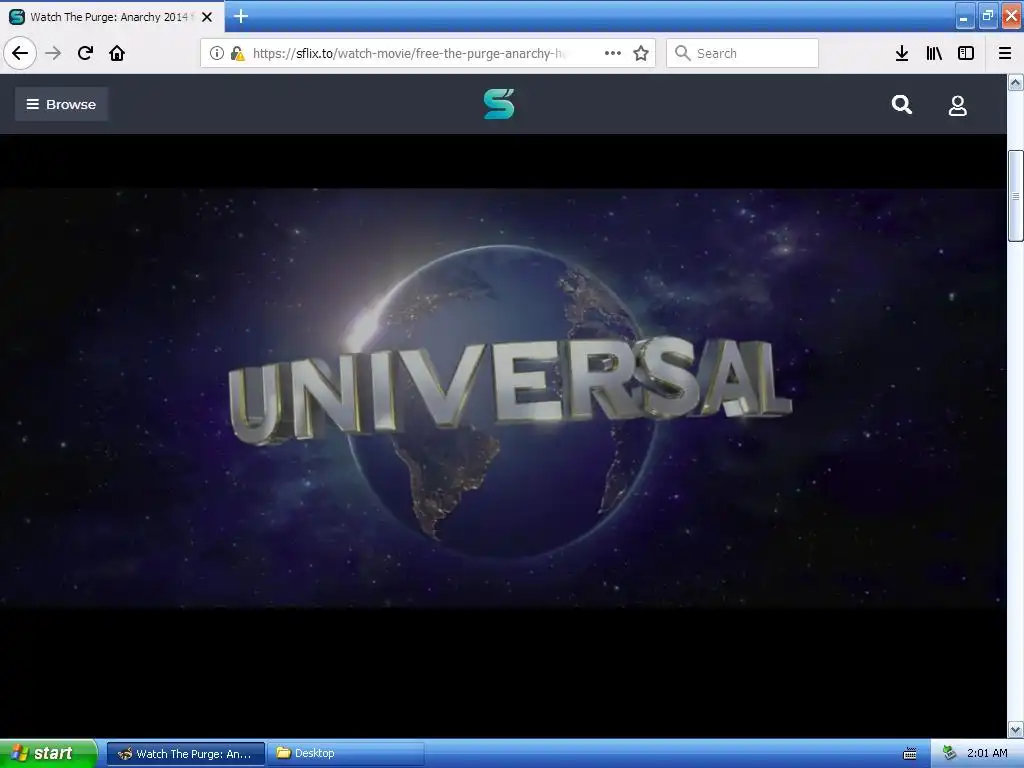Click the 2:01 AM clock
This screenshot has height=768, width=1024.
coord(987,753)
